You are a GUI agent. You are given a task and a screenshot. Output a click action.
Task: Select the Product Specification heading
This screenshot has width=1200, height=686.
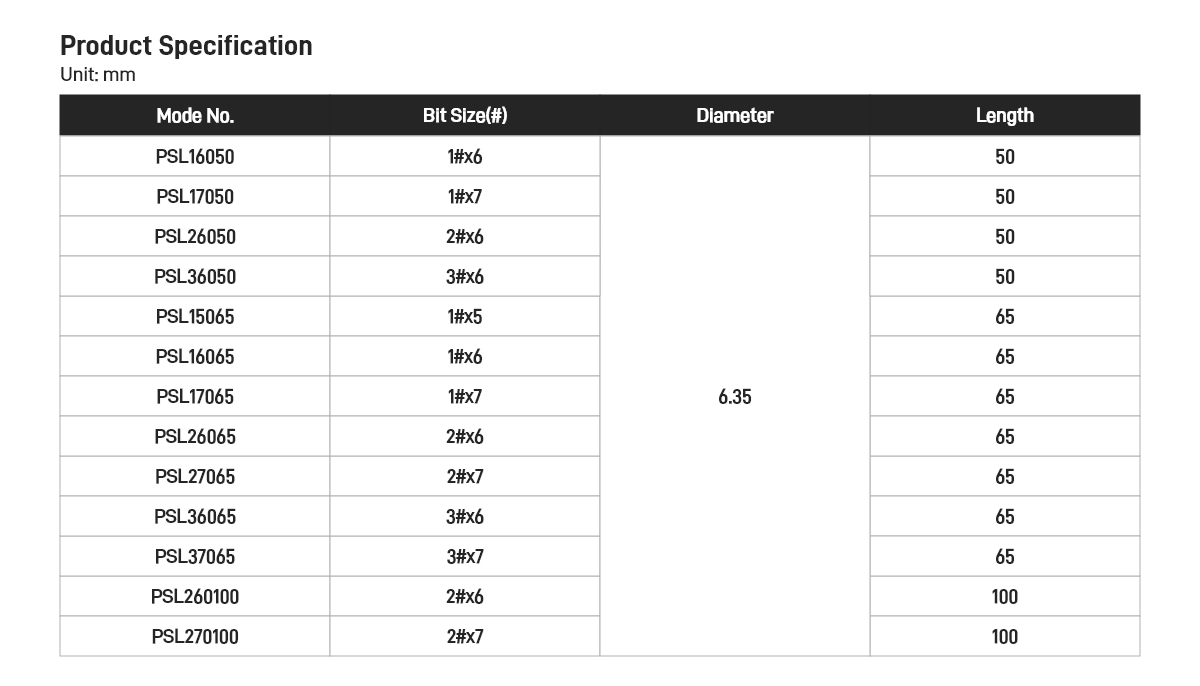pyautogui.click(x=186, y=46)
